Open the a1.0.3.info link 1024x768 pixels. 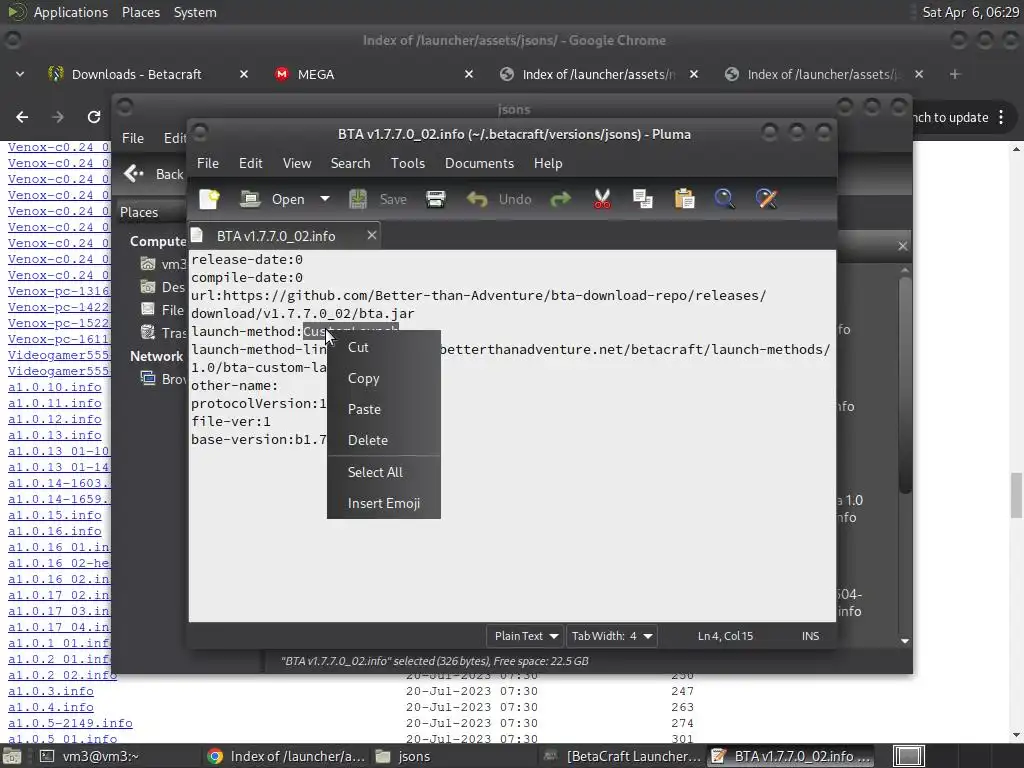point(51,691)
